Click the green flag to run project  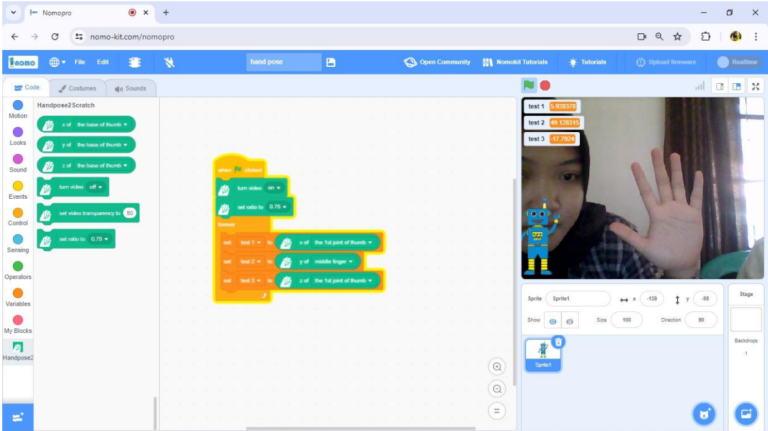click(x=529, y=86)
